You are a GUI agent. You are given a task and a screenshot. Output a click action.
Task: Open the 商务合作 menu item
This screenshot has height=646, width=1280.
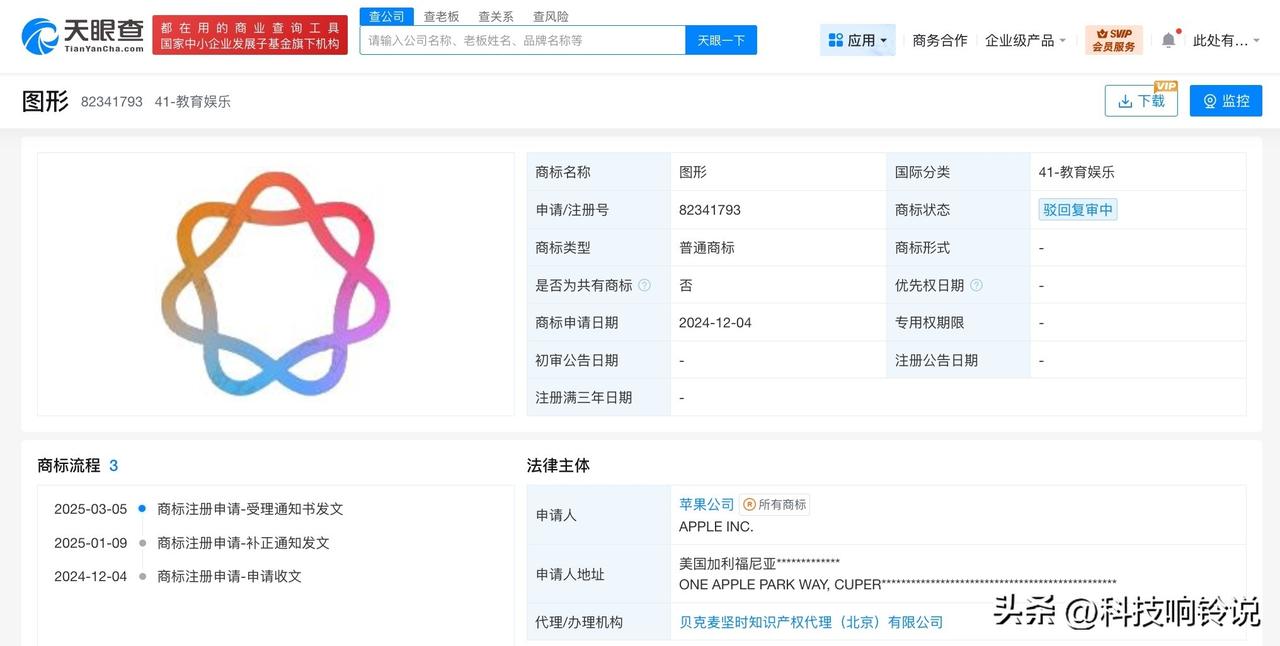tap(940, 40)
